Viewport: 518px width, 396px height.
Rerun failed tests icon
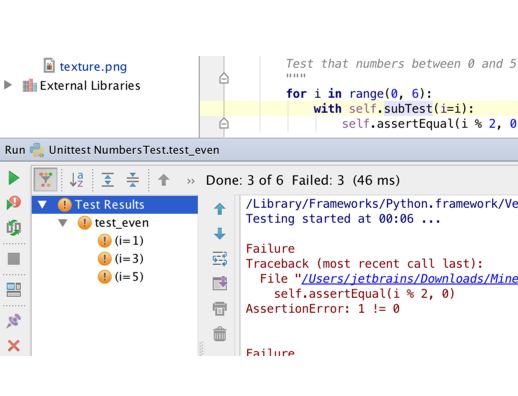(x=14, y=203)
